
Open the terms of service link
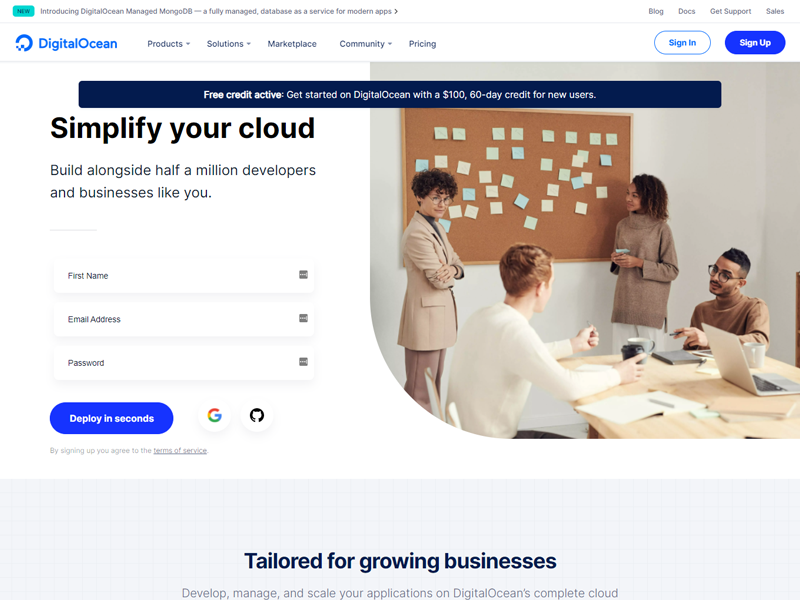tap(180, 451)
